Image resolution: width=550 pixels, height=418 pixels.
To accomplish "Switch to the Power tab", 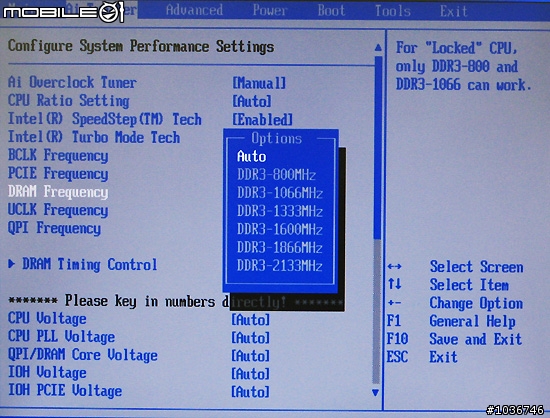I will point(270,10).
